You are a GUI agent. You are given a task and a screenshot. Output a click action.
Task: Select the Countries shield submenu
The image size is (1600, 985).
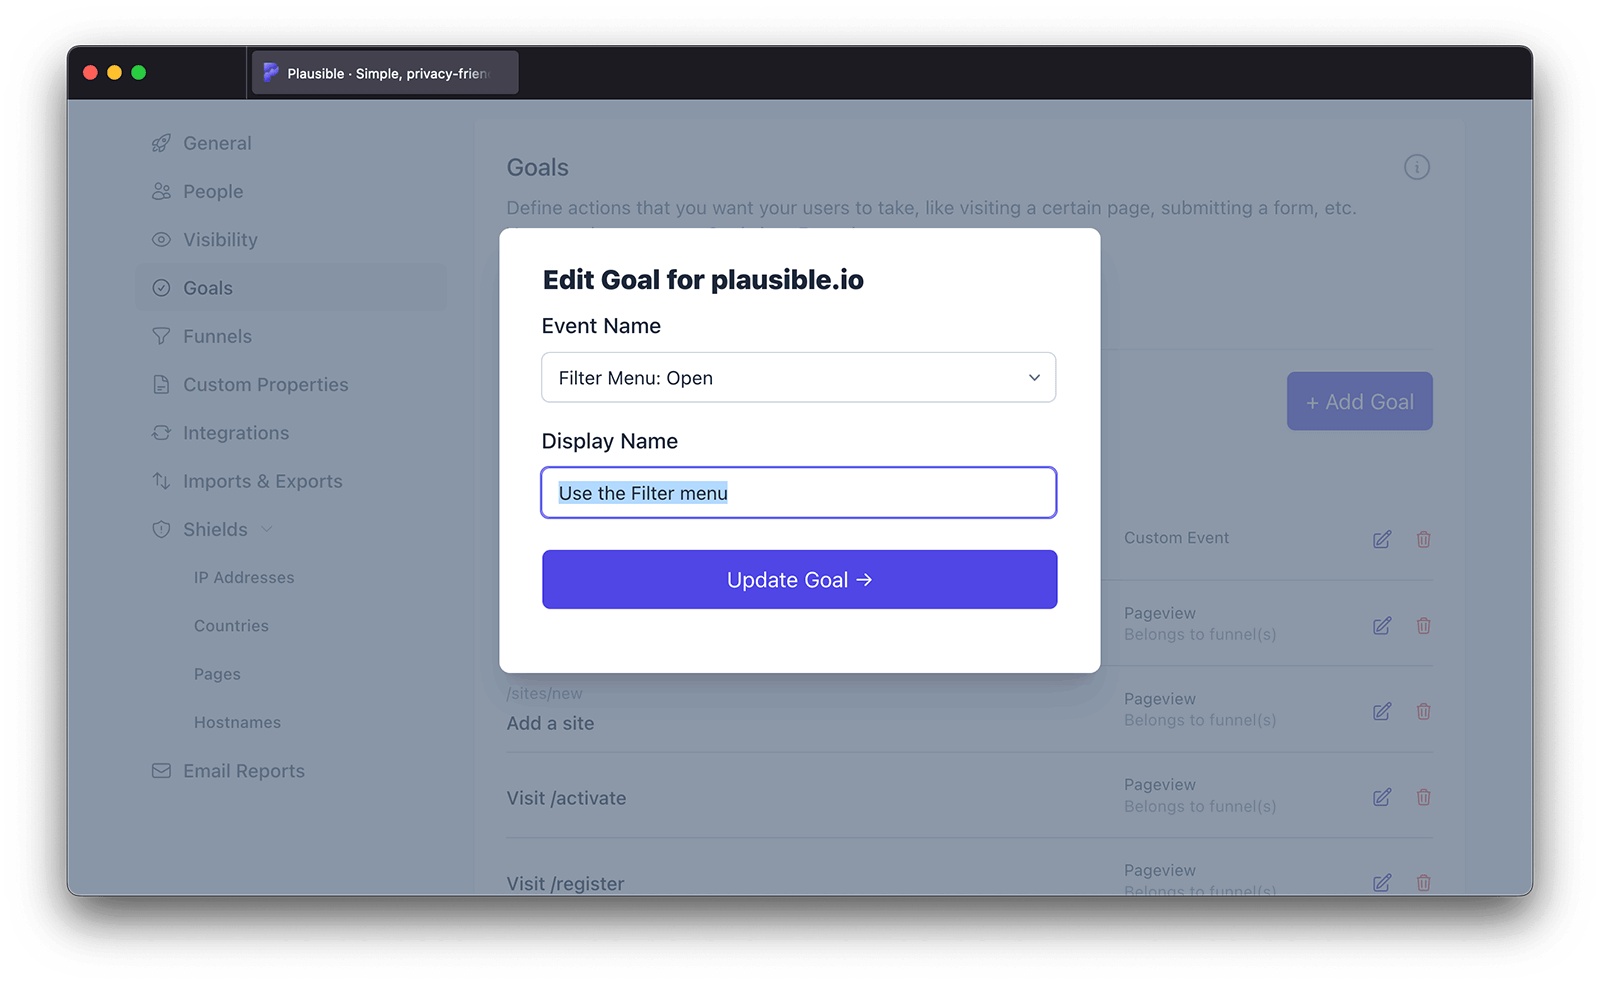point(231,626)
